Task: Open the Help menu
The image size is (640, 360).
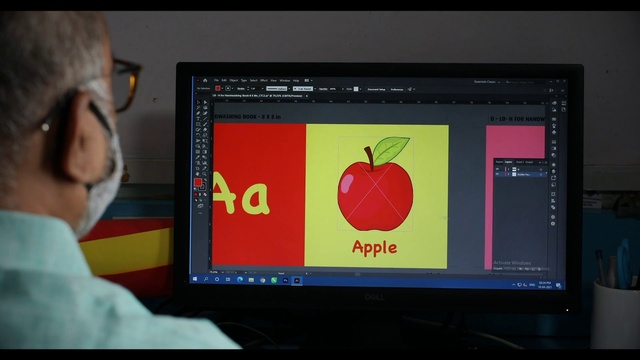Action: tap(296, 80)
